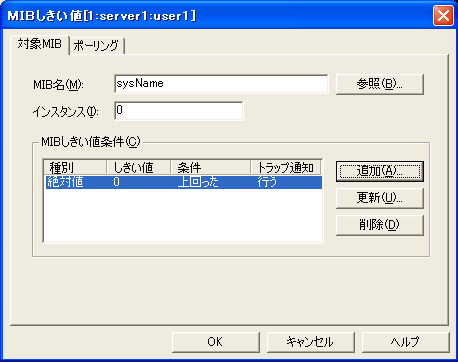This screenshot has width=458, height=362.
Task: Click the 上回った condition cell
Action: tap(198, 182)
